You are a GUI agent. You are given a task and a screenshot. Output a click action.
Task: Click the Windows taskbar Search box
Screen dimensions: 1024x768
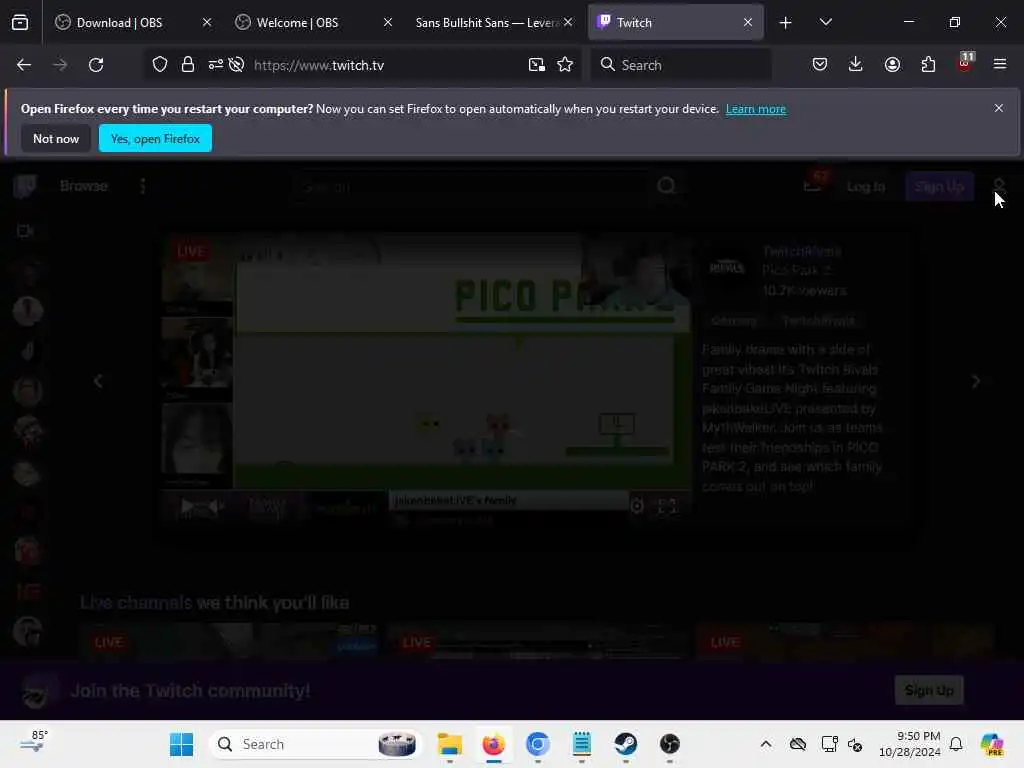315,744
